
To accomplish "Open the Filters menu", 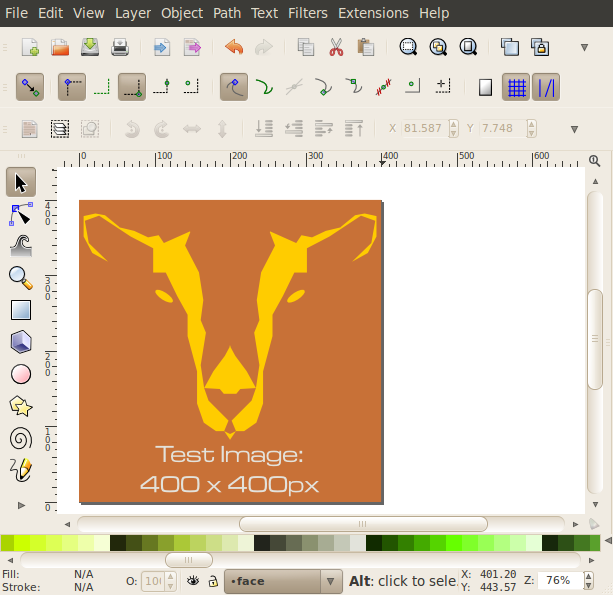I will tap(308, 13).
